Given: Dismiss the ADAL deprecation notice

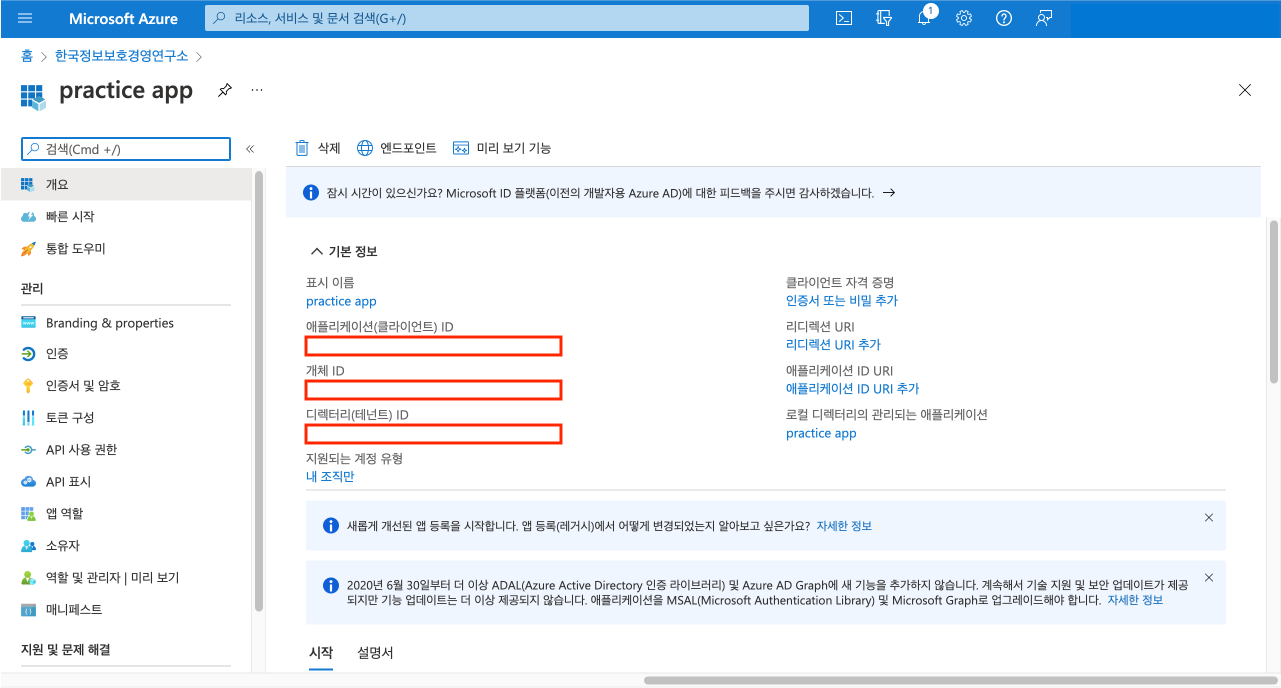Looking at the screenshot, I should (1208, 578).
